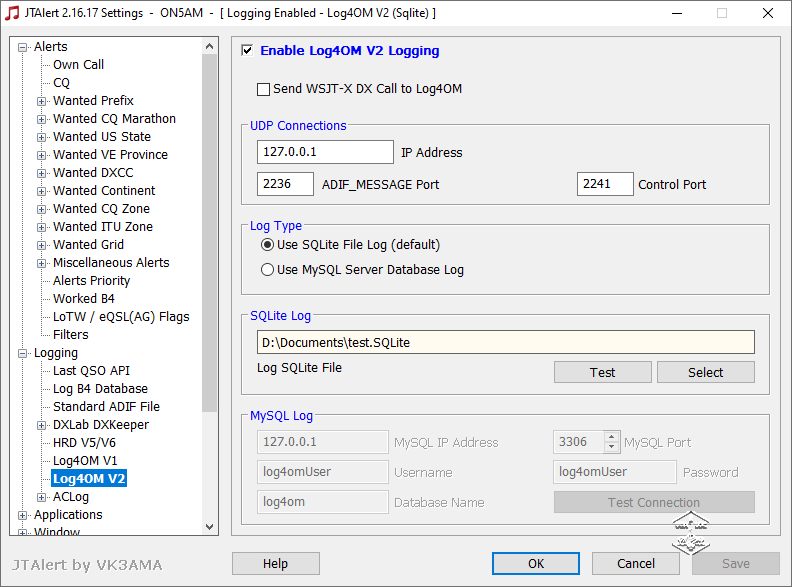The width and height of the screenshot is (792, 587).
Task: Click the Control Port field
Action: [605, 184]
